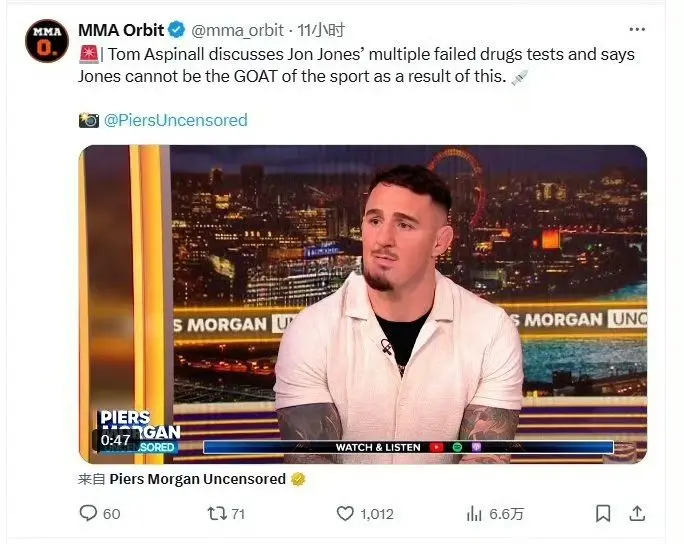
Task: Click the share upload icon
Action: (x=637, y=513)
